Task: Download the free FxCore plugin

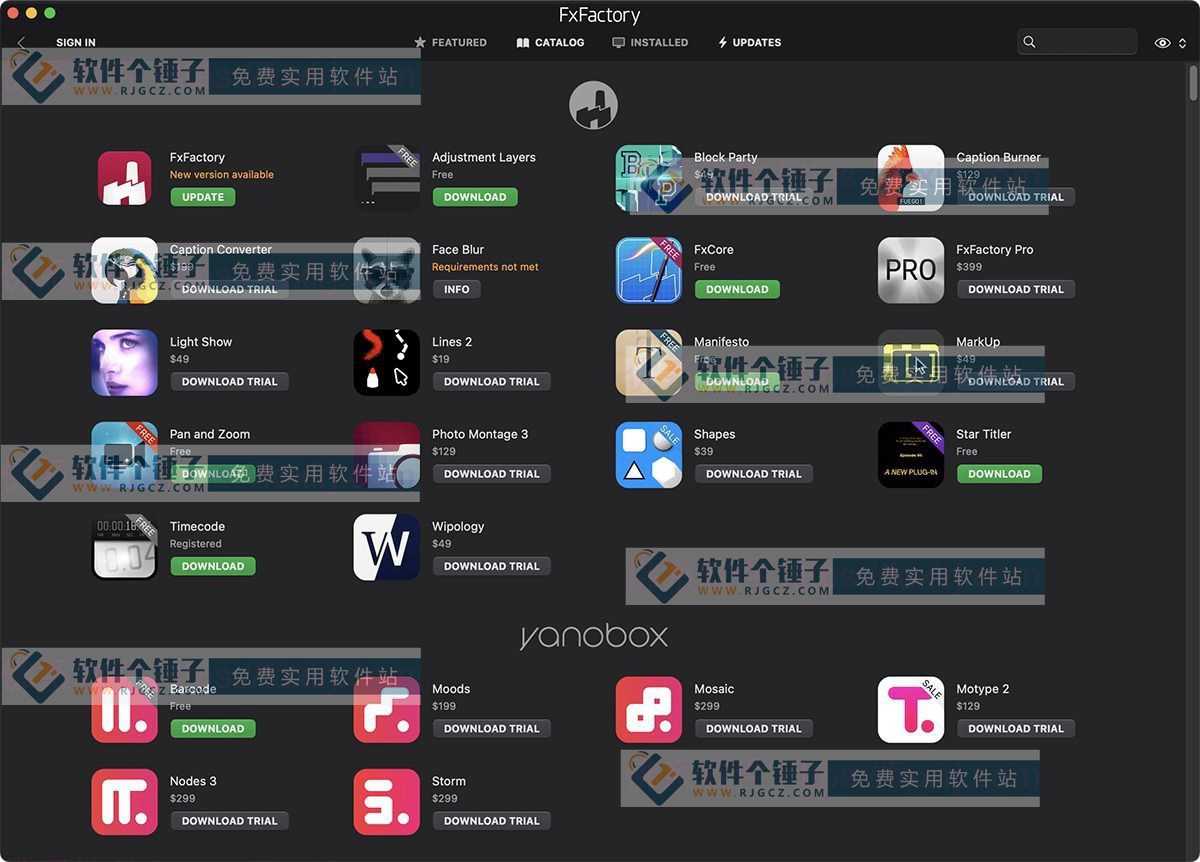Action: [737, 289]
